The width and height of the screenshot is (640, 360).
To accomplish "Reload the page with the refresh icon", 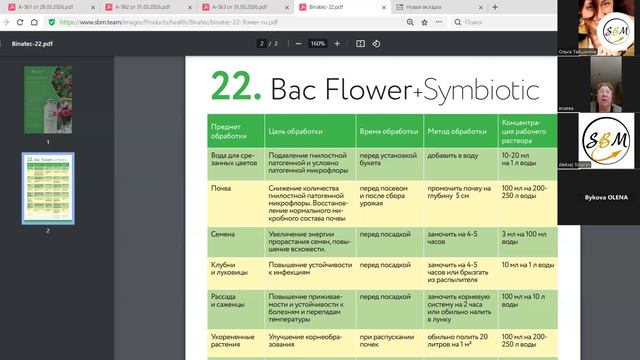I will pyautogui.click(x=20, y=22).
